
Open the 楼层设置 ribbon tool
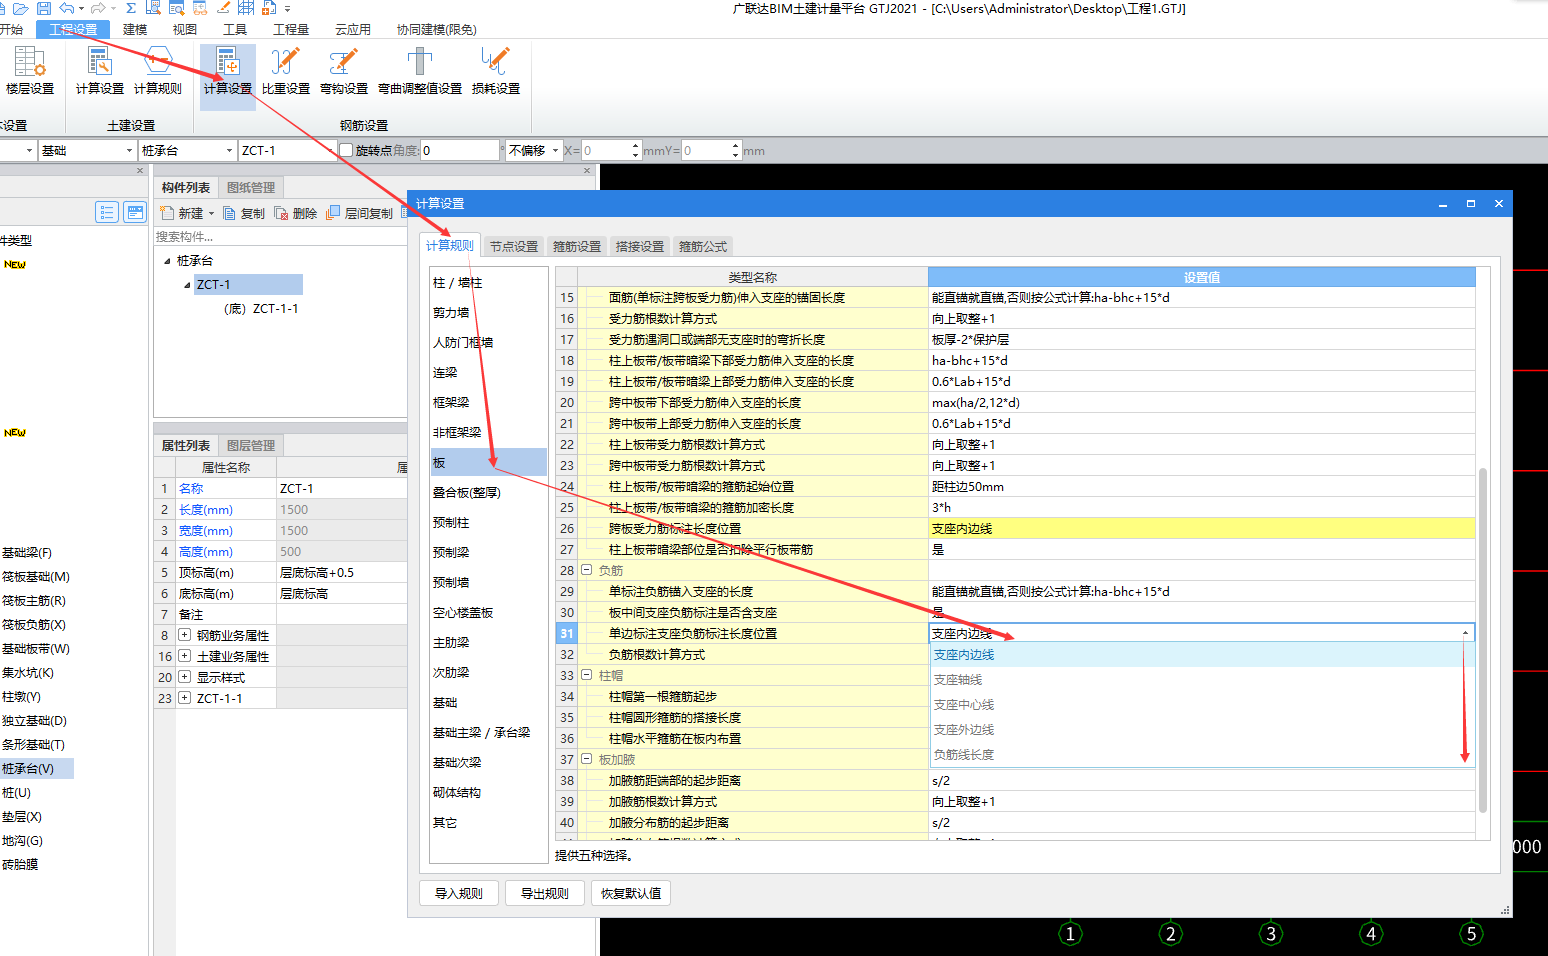tap(30, 71)
